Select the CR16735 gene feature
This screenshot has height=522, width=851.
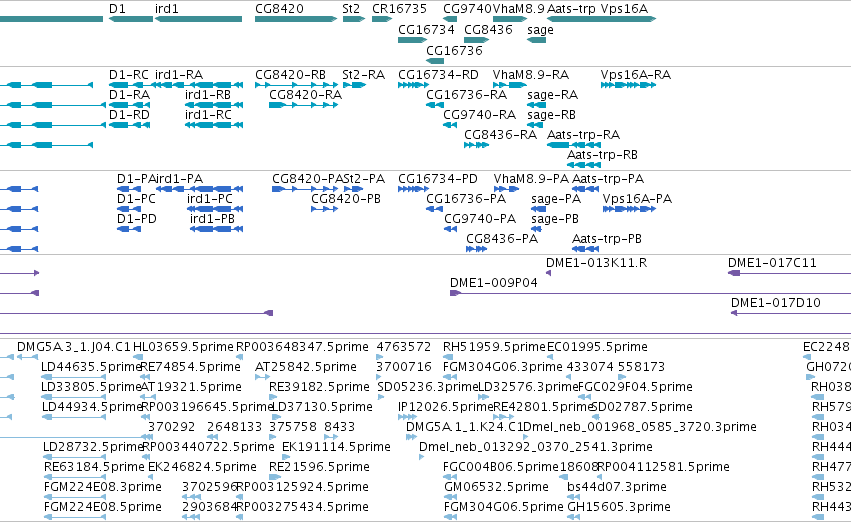(x=382, y=19)
